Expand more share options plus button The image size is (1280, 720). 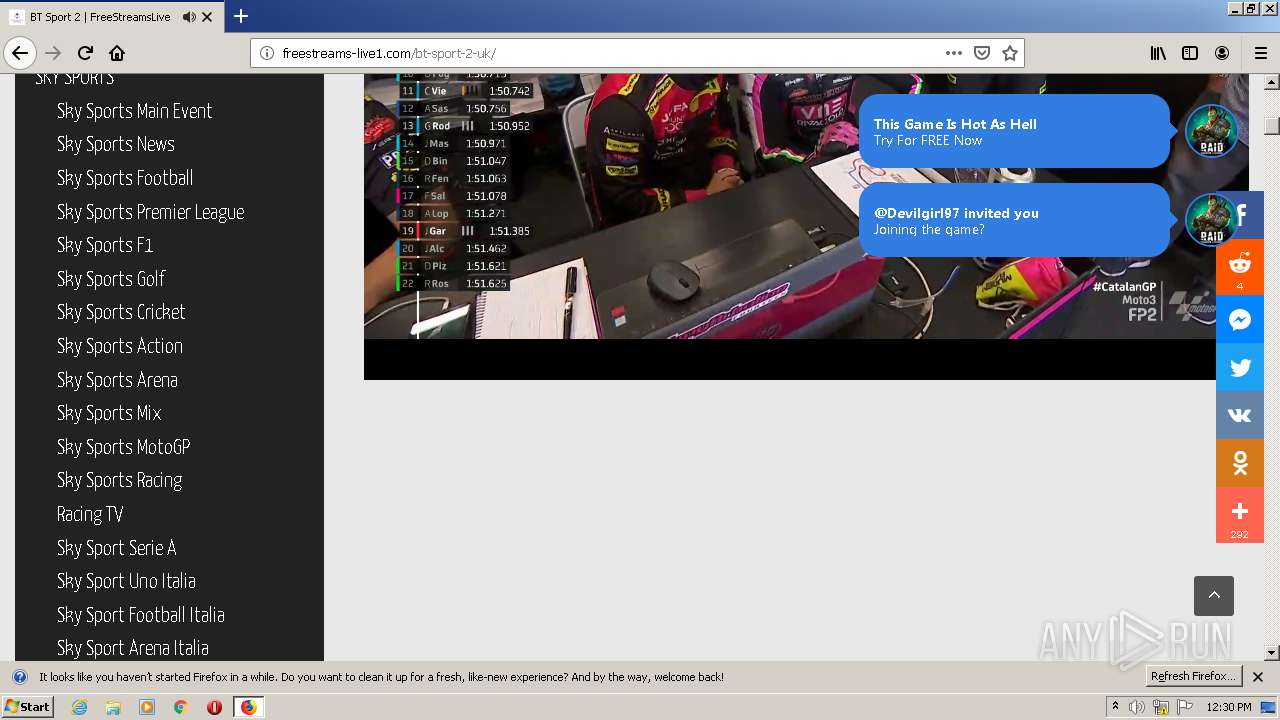1240,515
